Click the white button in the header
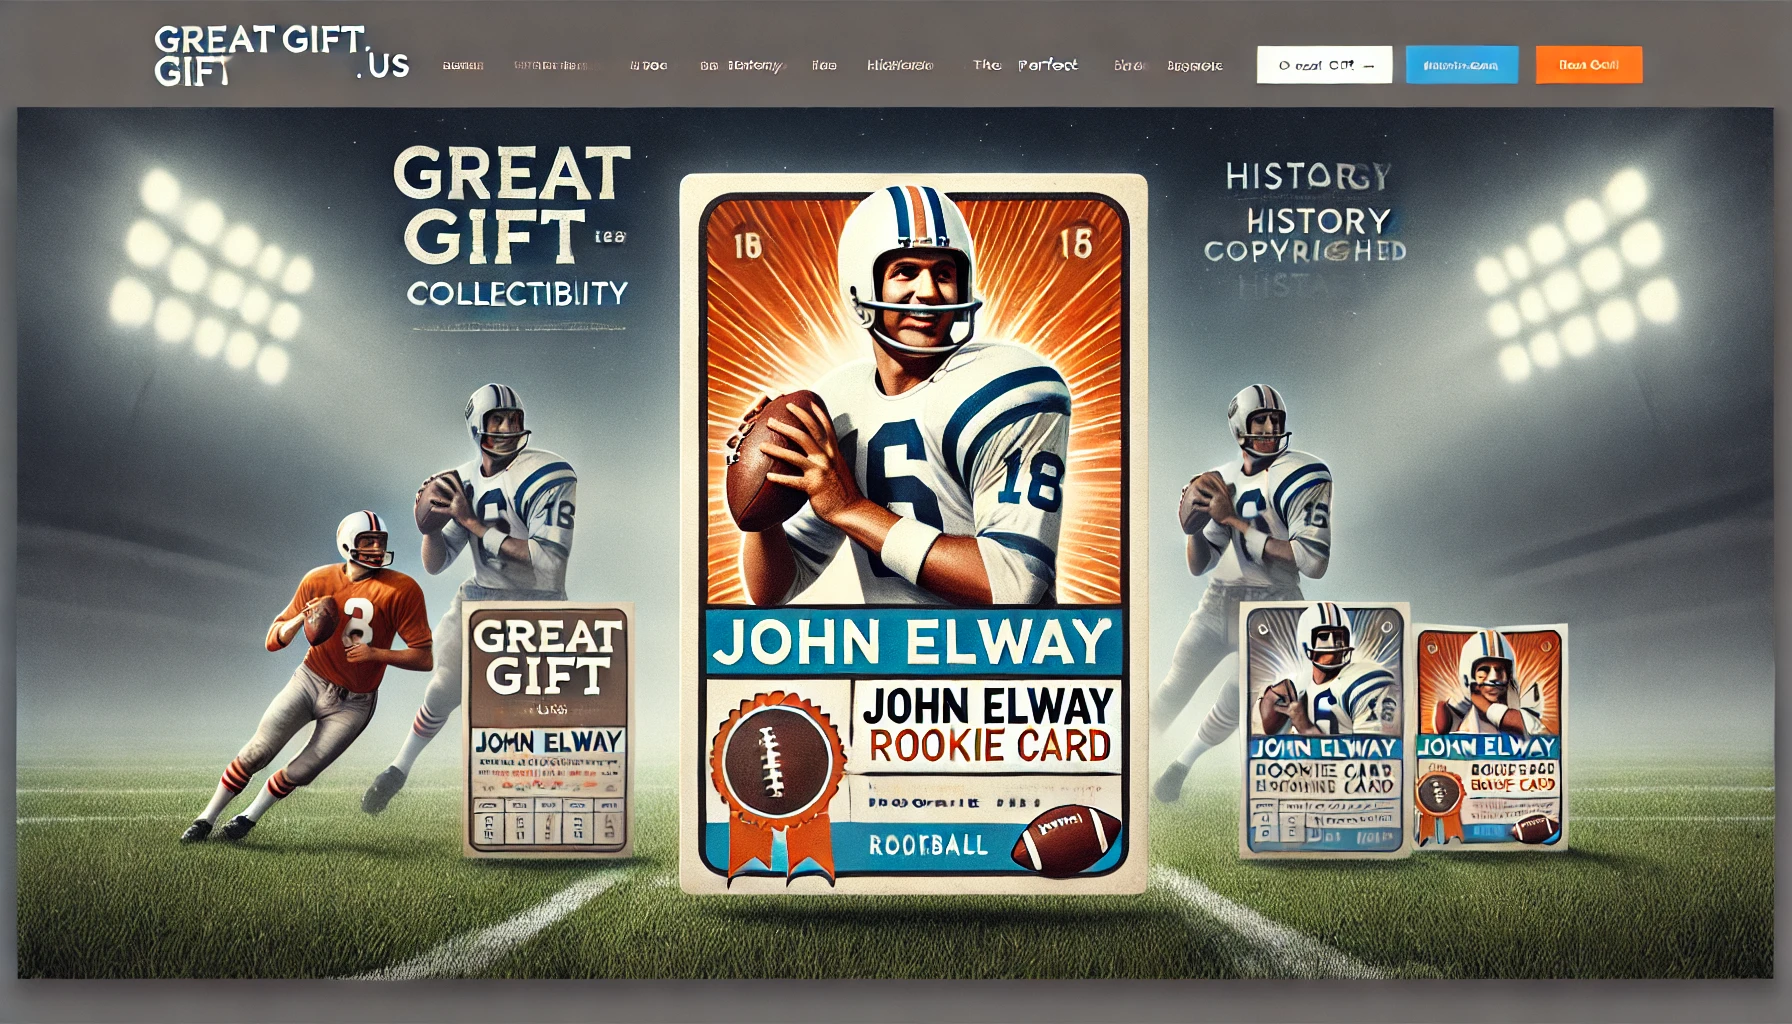The image size is (1792, 1024). pyautogui.click(x=1324, y=65)
